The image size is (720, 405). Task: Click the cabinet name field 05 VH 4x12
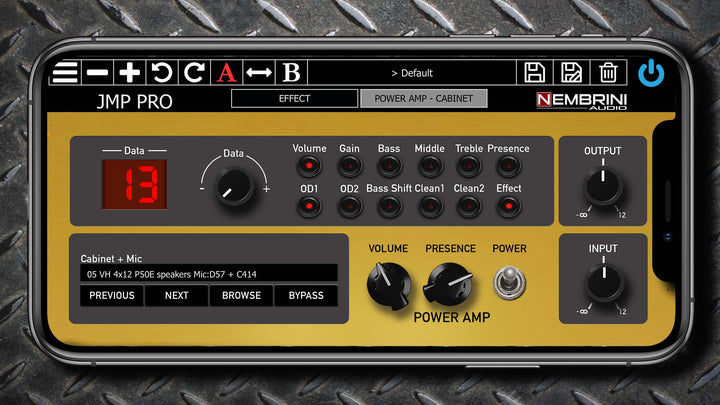[209, 274]
